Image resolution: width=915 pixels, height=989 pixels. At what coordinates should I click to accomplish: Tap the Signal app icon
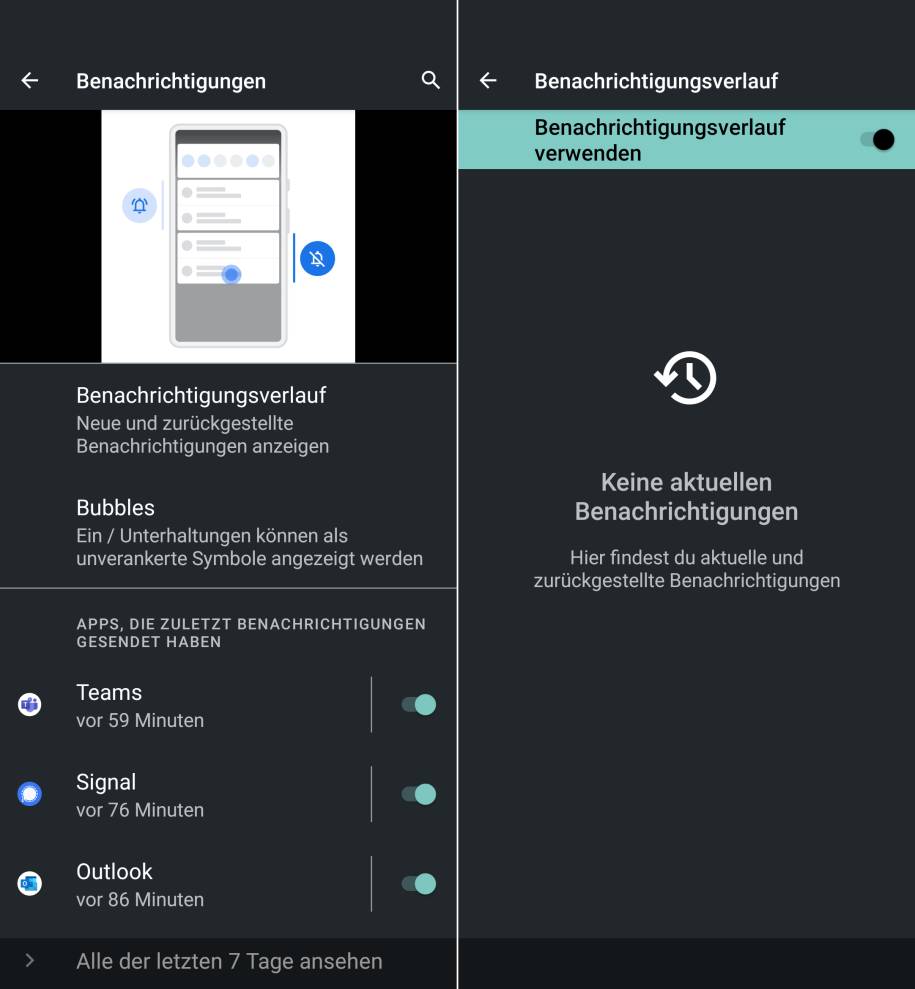tap(30, 794)
